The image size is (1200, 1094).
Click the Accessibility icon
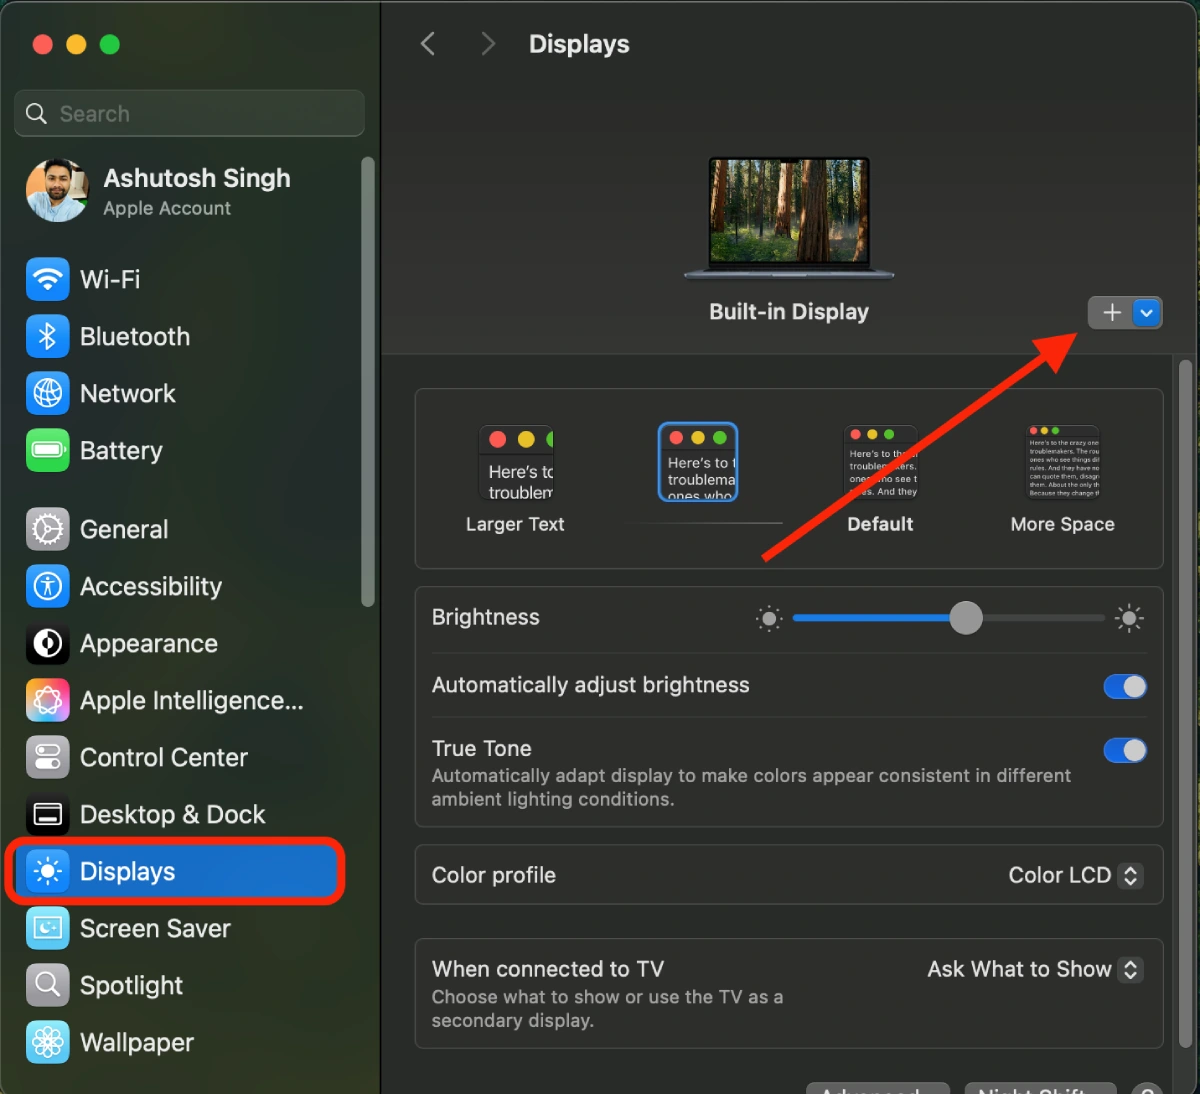tap(48, 586)
